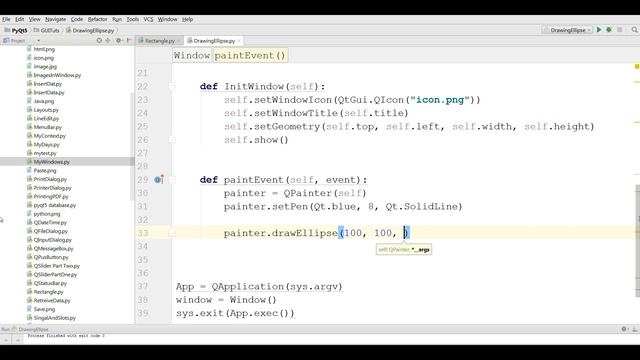This screenshot has height=360, width=640.
Task: Open the File menu
Action: coord(6,19)
